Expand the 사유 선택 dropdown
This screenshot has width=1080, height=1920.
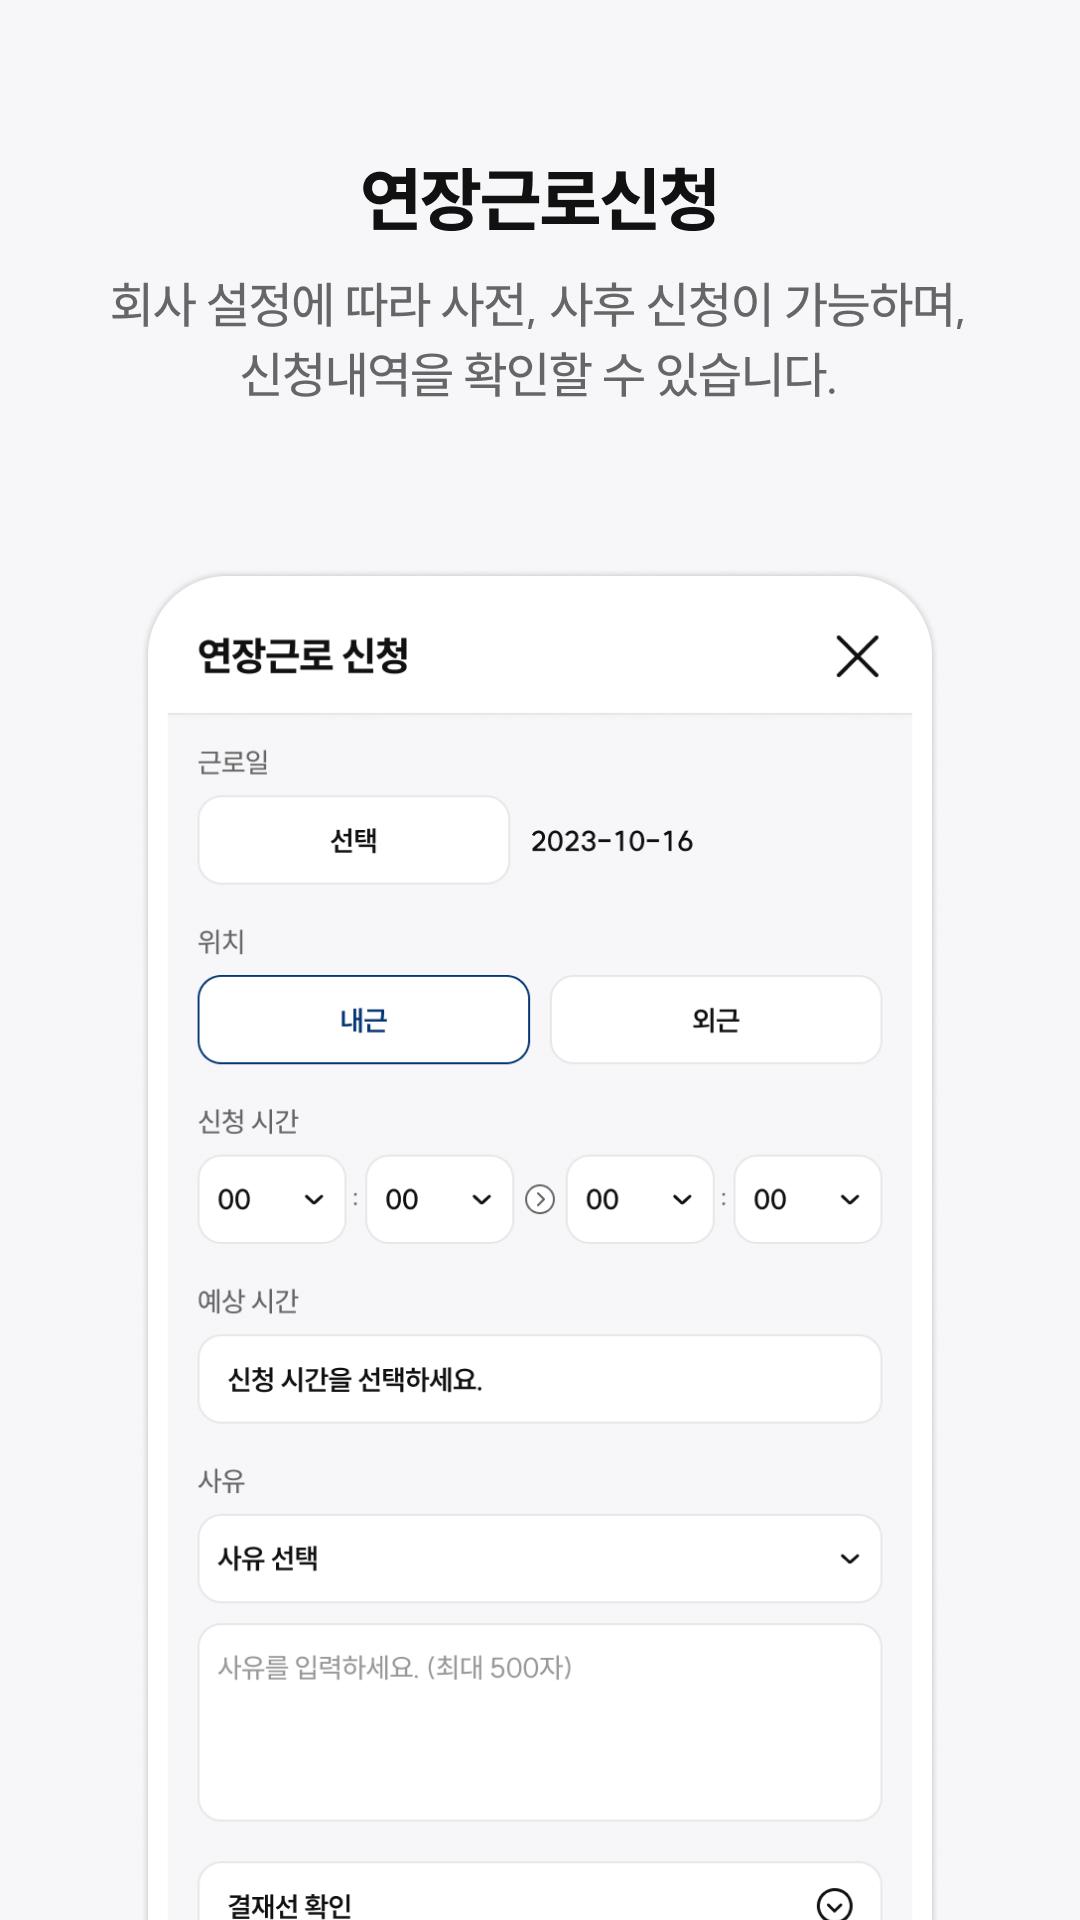(539, 1558)
